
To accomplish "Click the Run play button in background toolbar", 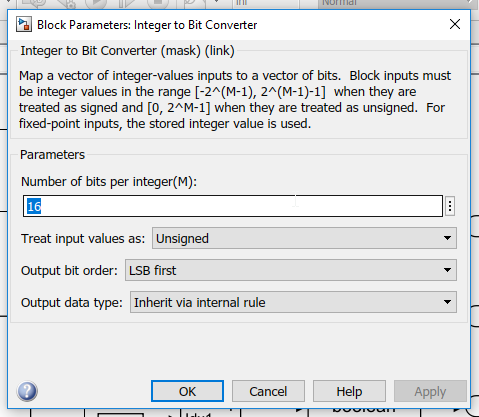I will 96,3.
